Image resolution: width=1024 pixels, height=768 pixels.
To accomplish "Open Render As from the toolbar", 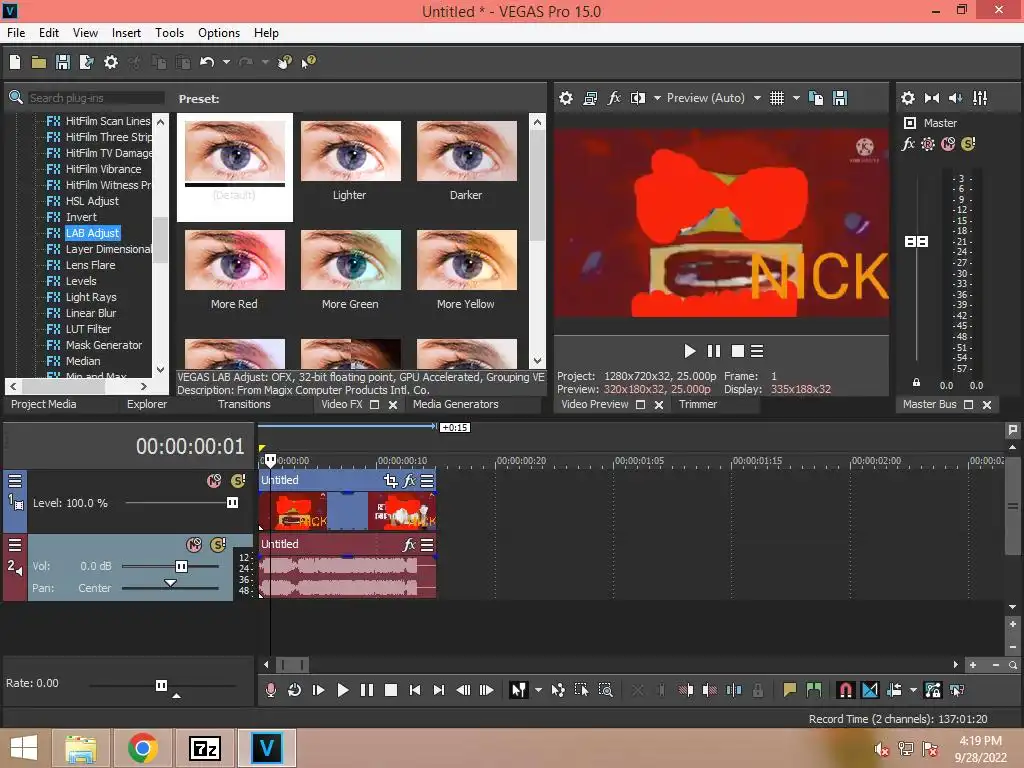I will click(86, 62).
